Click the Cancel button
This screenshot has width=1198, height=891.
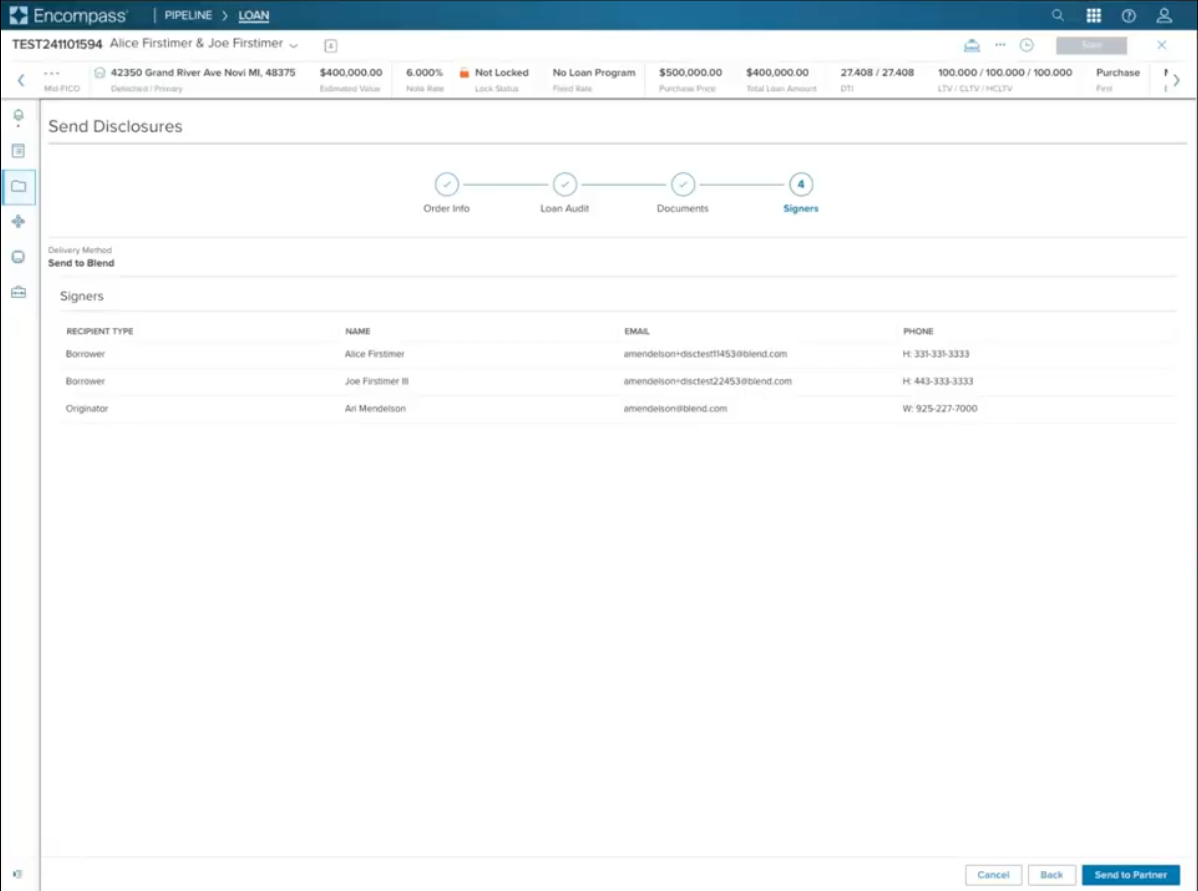[x=993, y=875]
